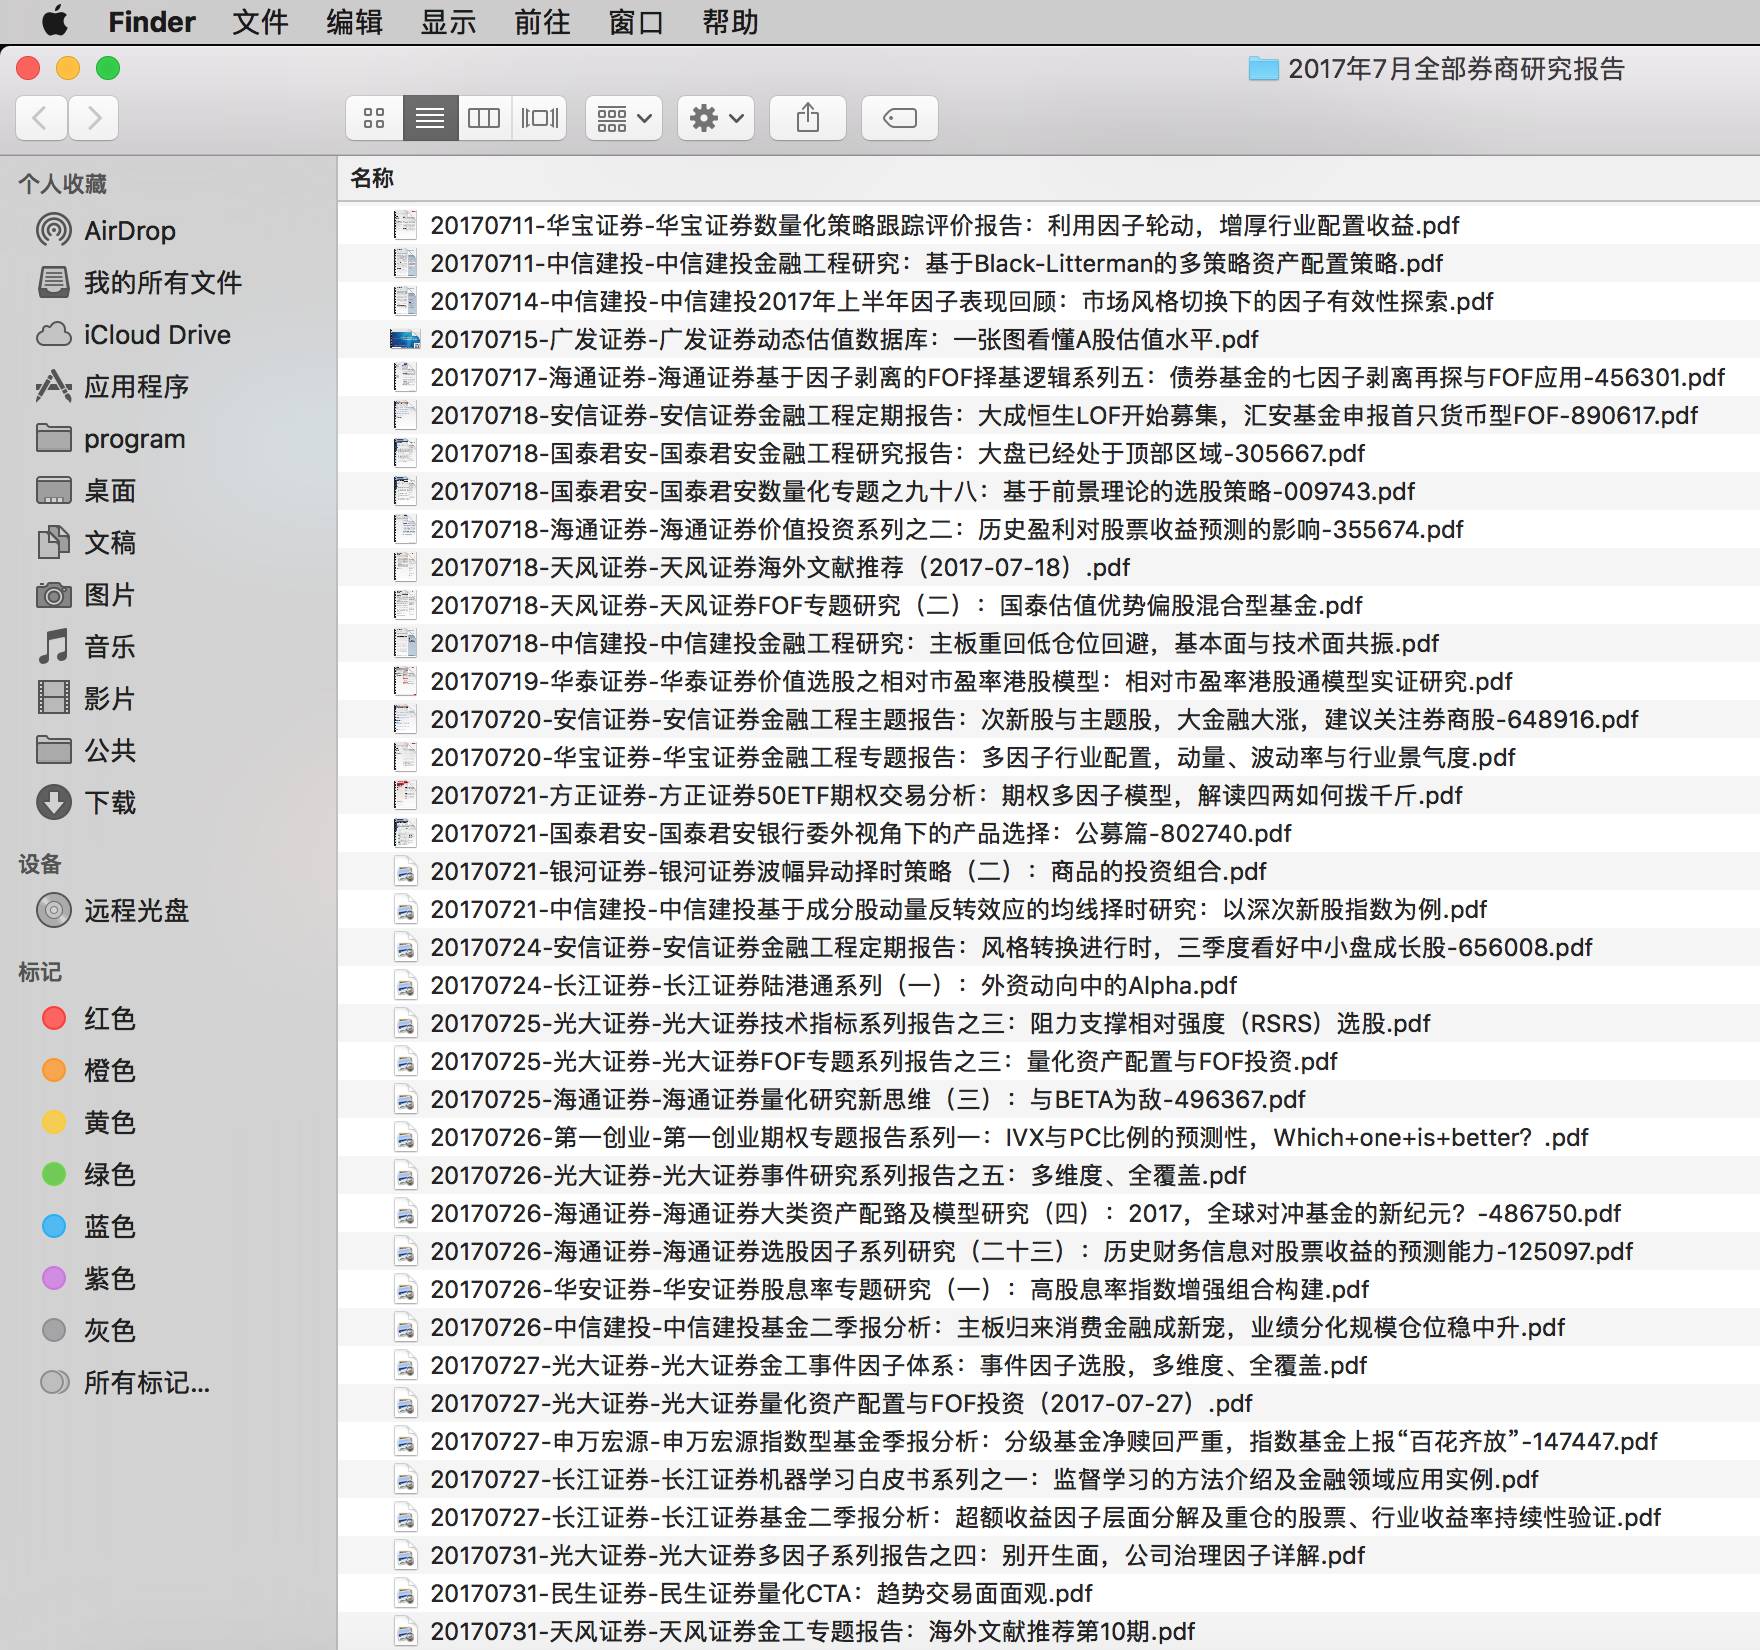Open the 窗口 menu
Viewport: 1760px width, 1650px height.
636,21
